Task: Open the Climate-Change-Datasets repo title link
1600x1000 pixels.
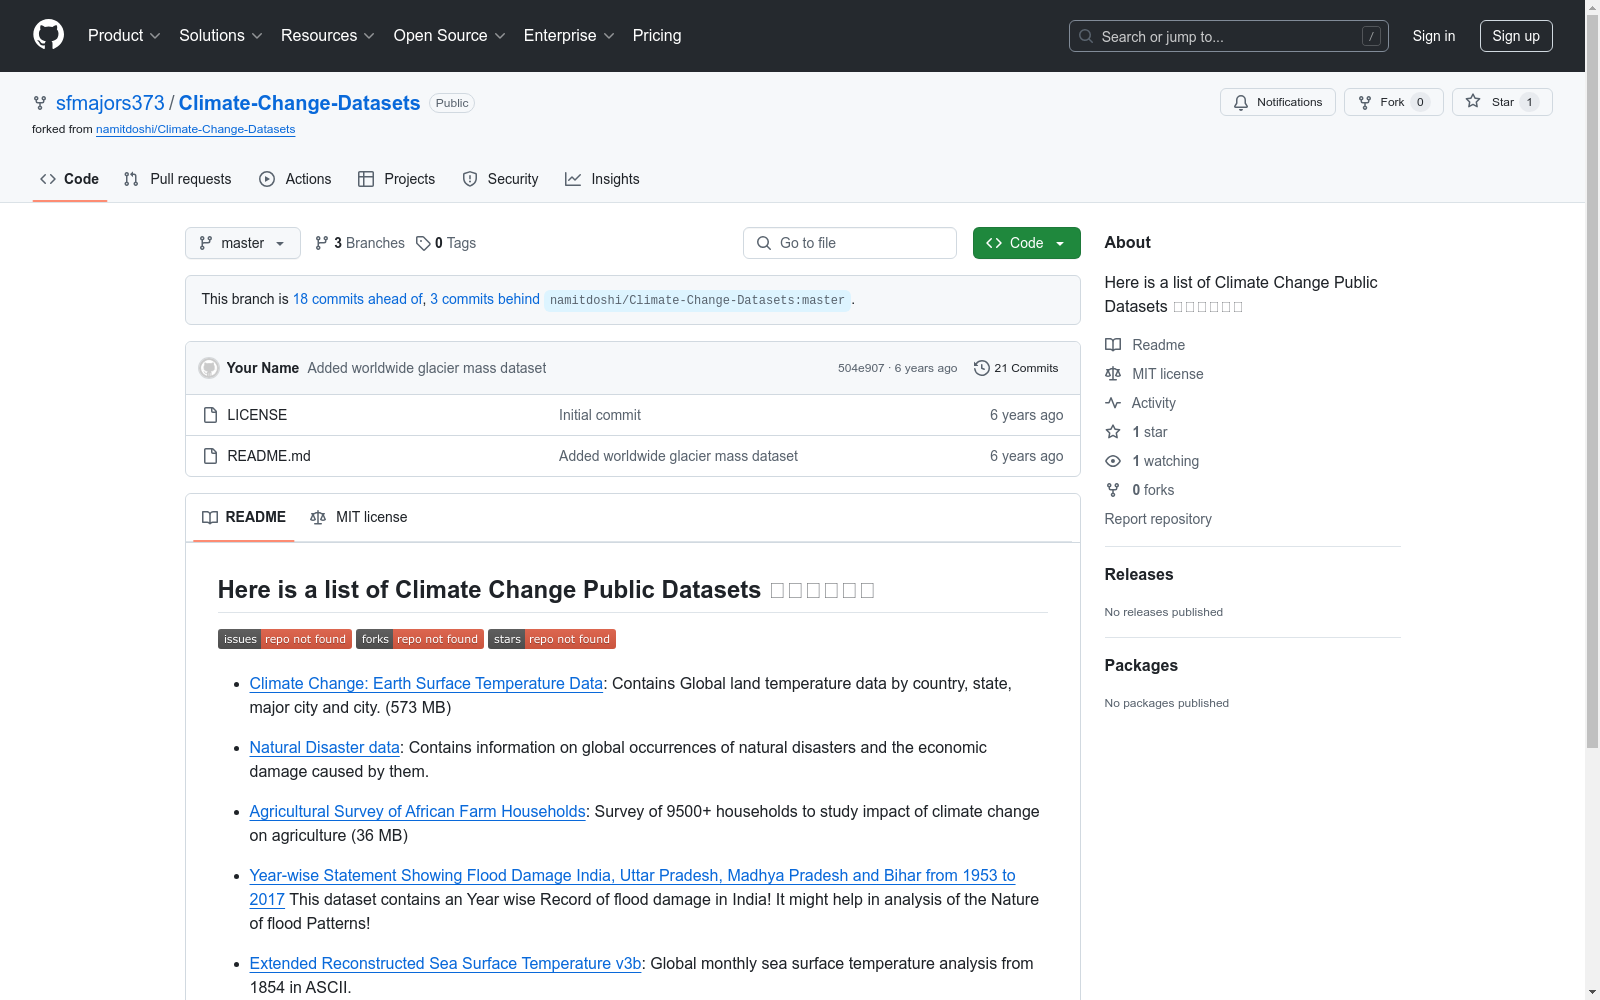Action: coord(299,103)
